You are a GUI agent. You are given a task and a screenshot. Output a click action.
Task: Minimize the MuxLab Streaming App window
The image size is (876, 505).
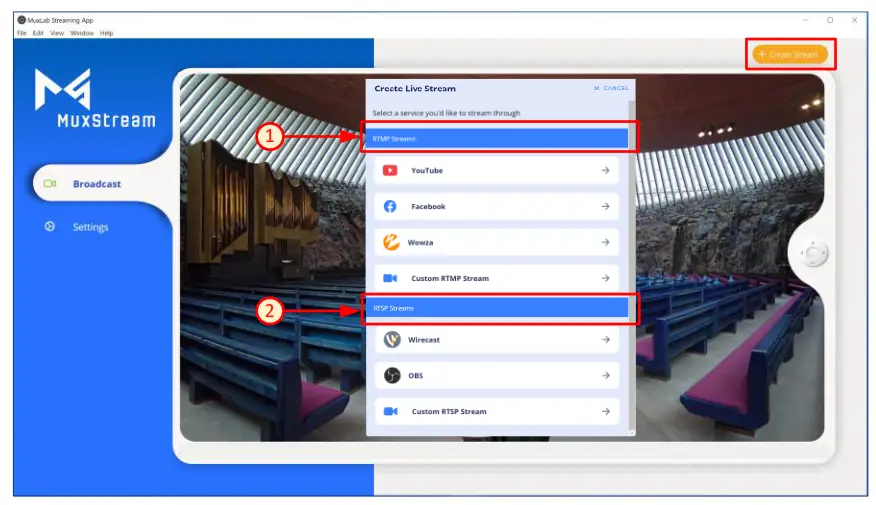pos(805,20)
